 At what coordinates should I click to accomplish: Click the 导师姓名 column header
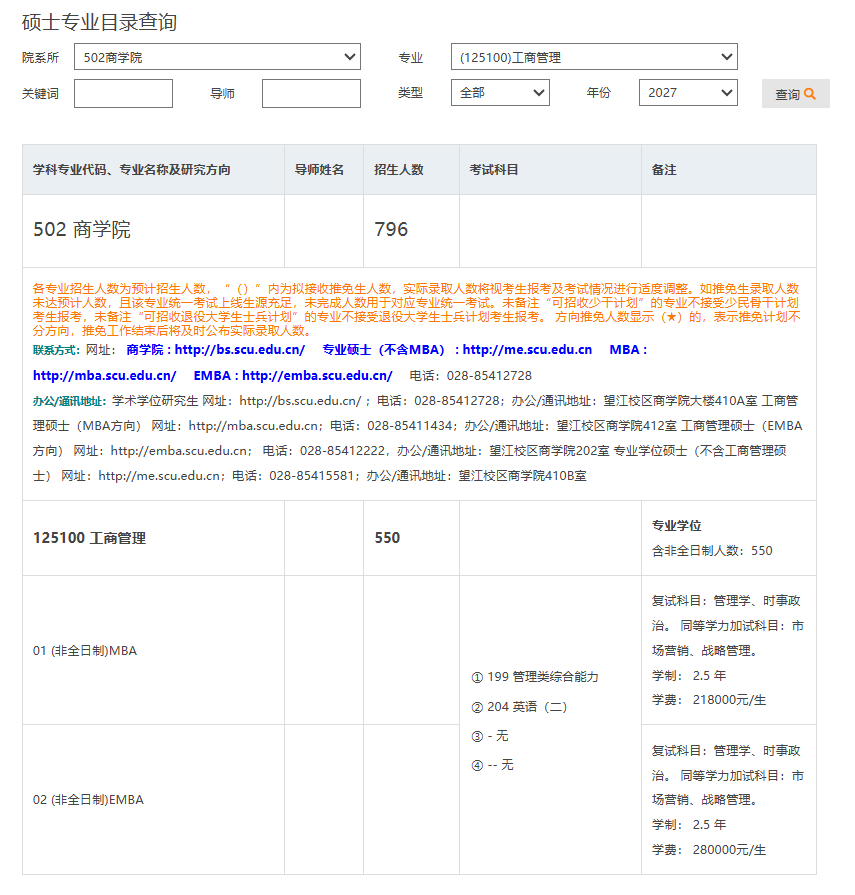pyautogui.click(x=319, y=170)
